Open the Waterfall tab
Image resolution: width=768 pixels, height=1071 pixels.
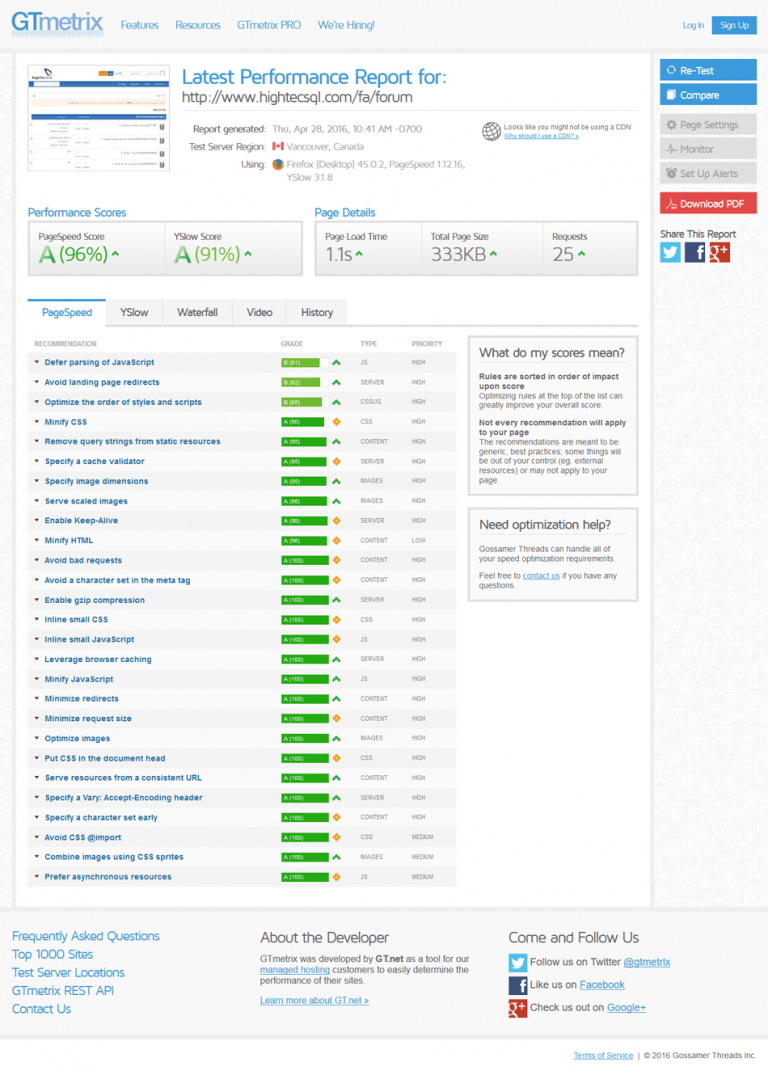click(x=197, y=312)
